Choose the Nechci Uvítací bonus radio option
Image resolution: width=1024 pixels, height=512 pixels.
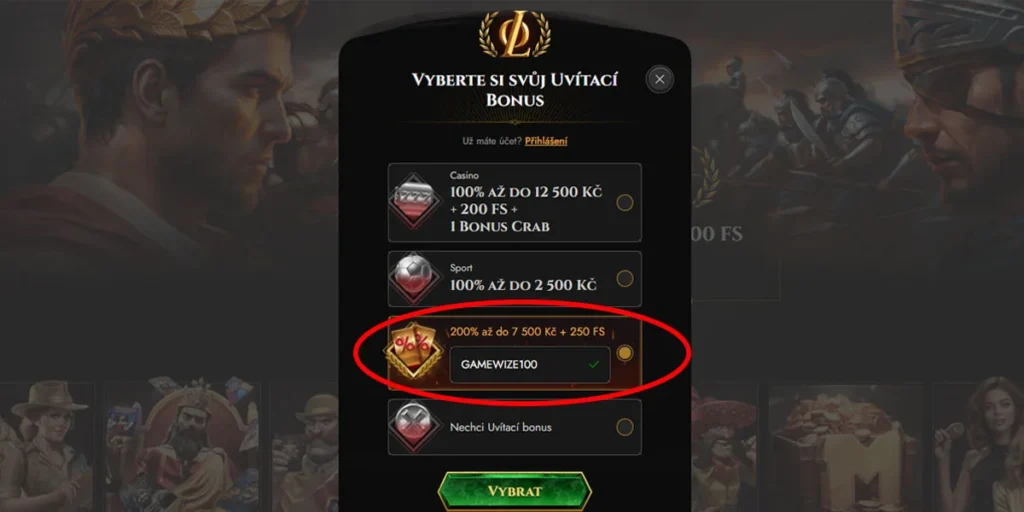pyautogui.click(x=625, y=427)
